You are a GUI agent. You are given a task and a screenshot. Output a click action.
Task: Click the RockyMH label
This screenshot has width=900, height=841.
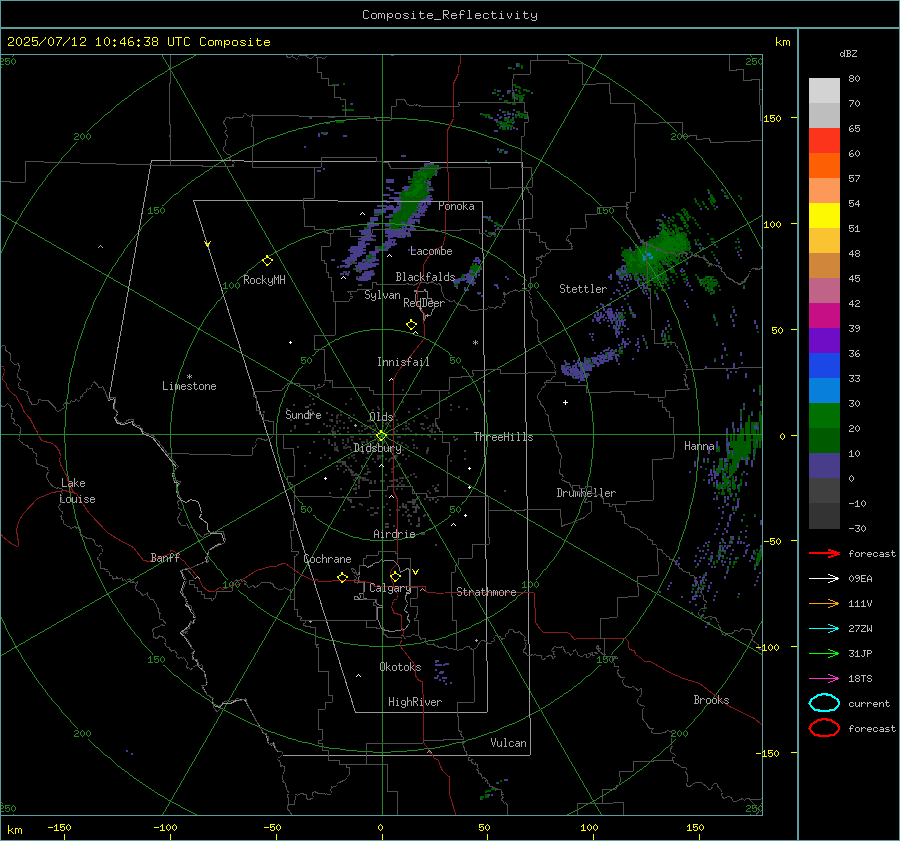(x=264, y=280)
